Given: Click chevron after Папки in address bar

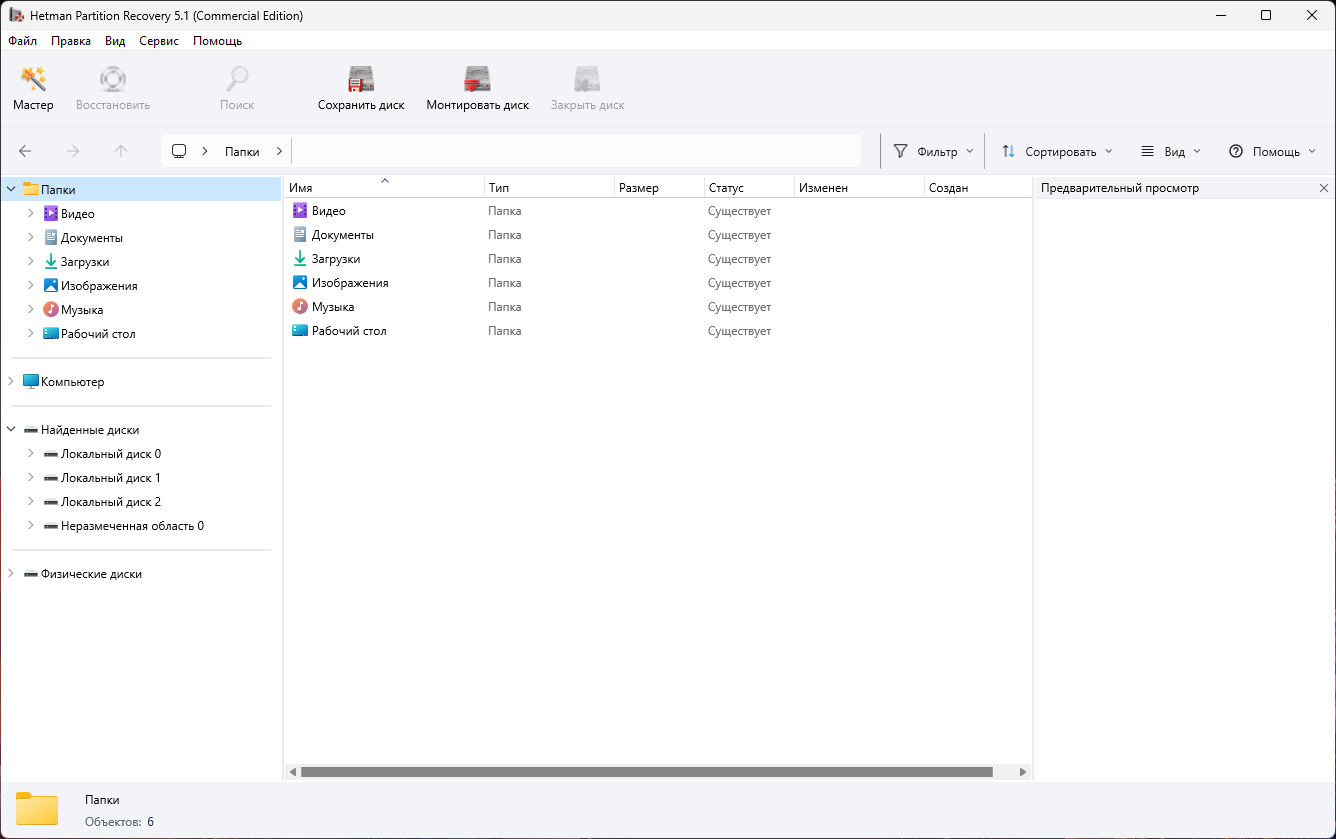Looking at the screenshot, I should [279, 152].
